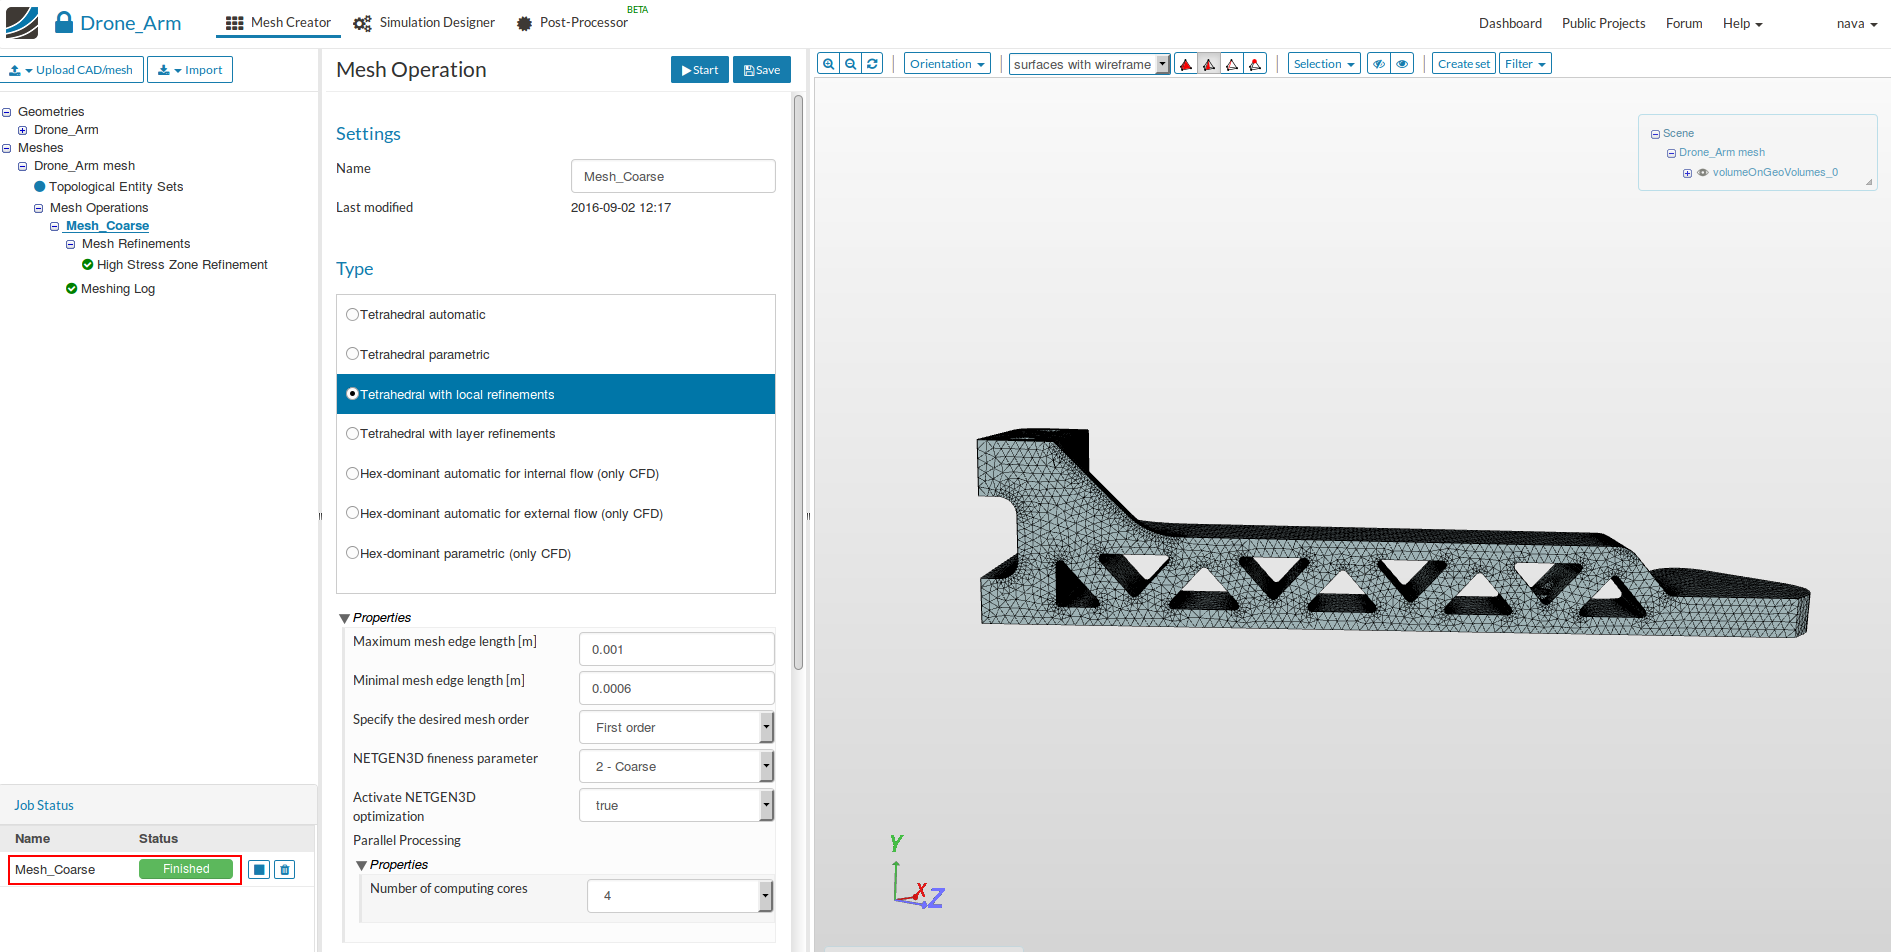The width and height of the screenshot is (1891, 952).
Task: Select the Meshing Log tree item
Action: point(118,289)
